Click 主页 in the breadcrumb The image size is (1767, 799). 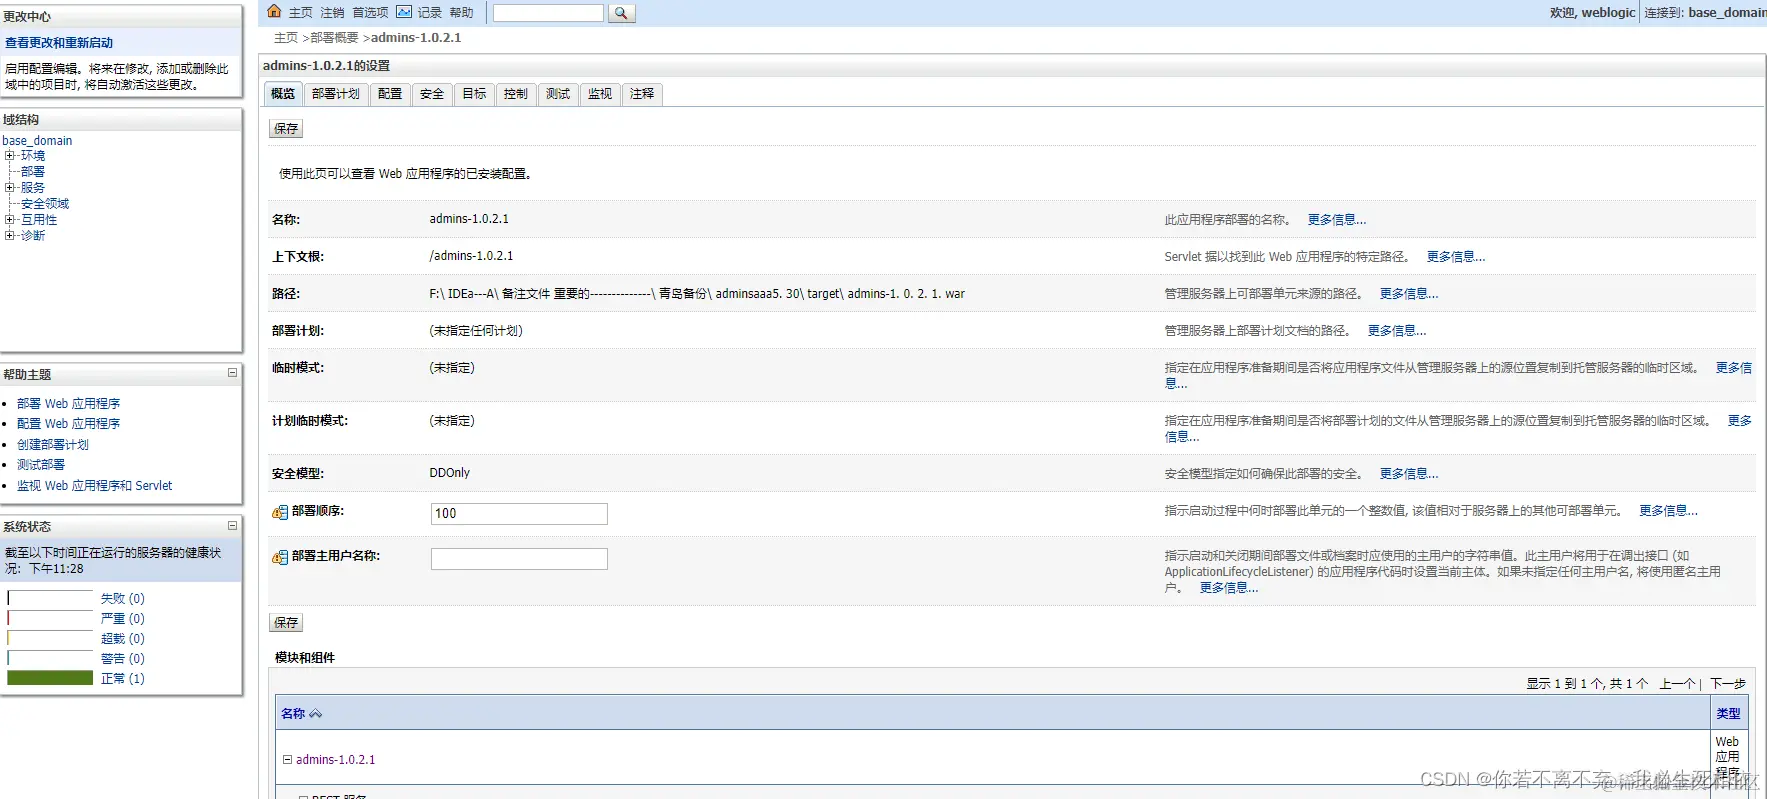[x=286, y=38]
